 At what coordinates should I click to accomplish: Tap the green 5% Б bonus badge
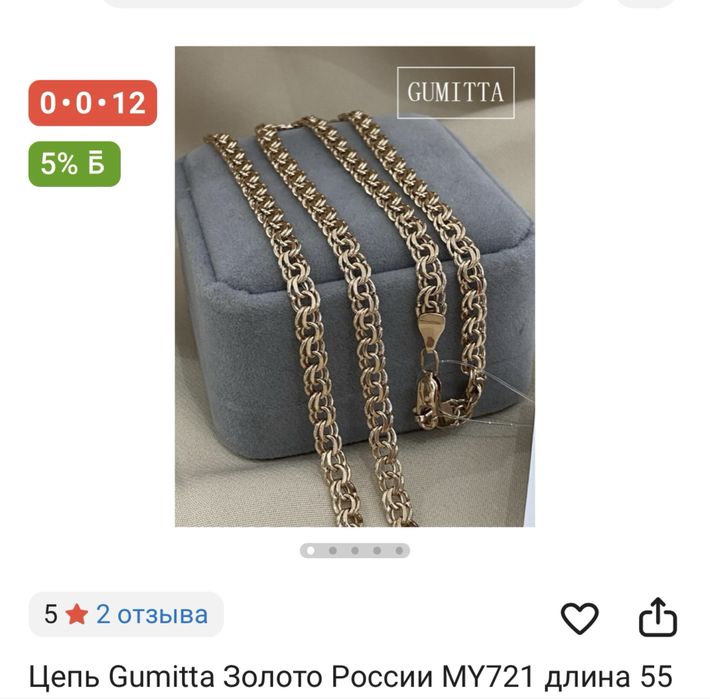tap(75, 164)
